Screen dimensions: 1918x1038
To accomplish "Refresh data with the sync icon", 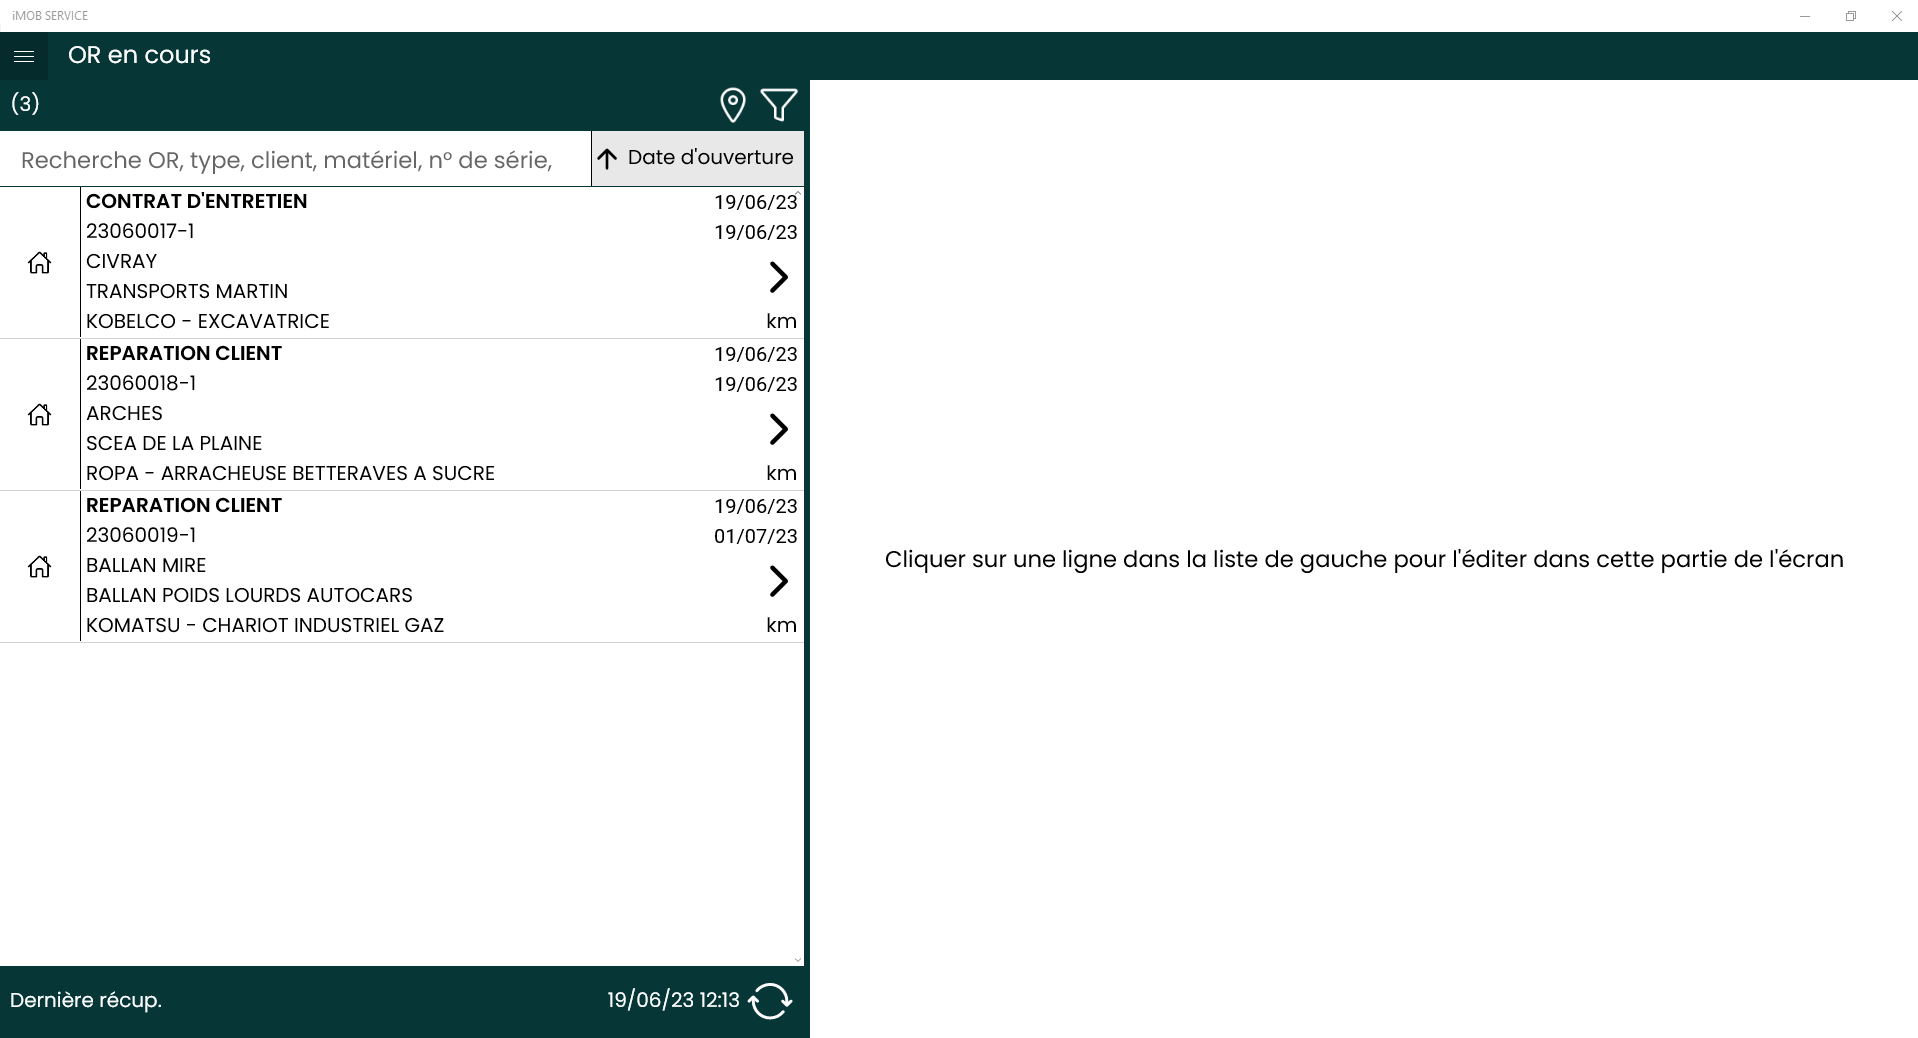I will 770,1001.
